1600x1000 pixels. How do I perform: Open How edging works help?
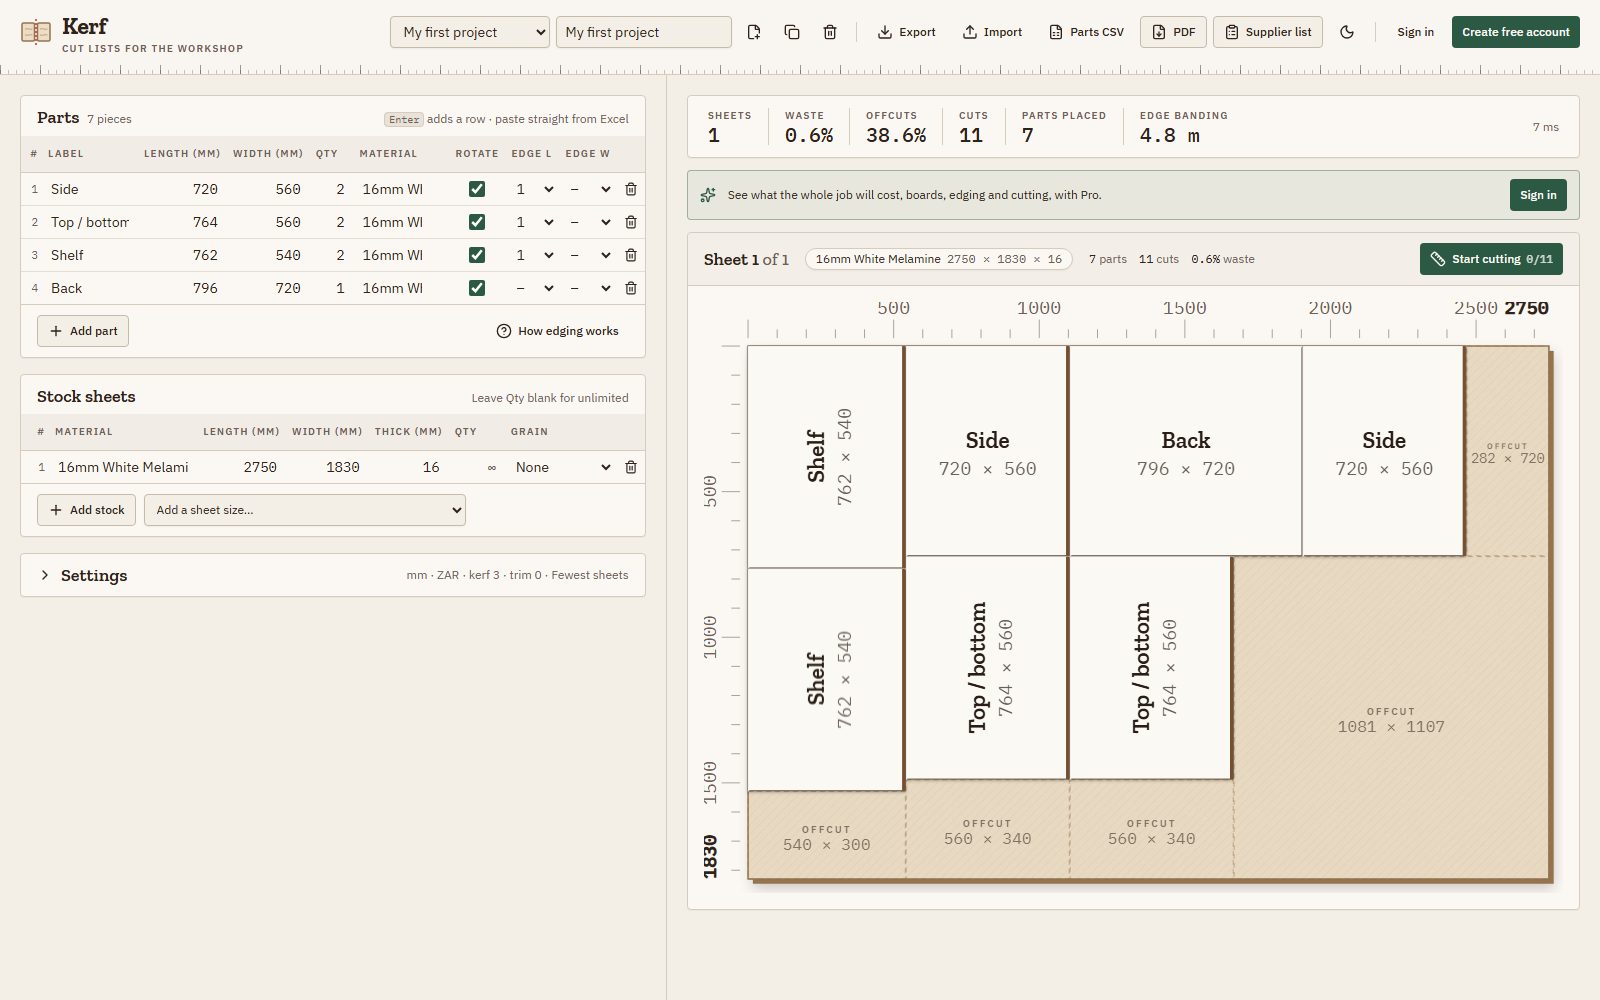click(x=558, y=331)
